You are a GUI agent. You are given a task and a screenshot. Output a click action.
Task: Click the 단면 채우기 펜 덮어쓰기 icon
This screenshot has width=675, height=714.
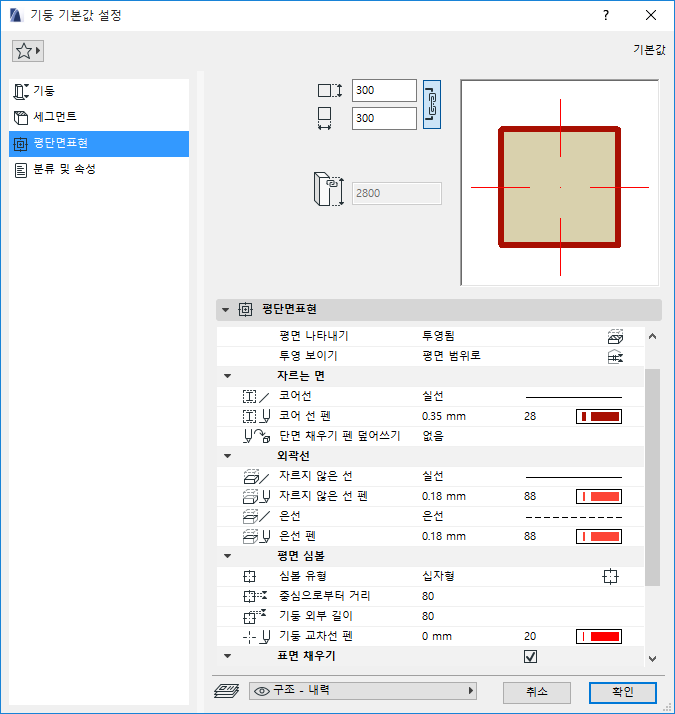257,436
